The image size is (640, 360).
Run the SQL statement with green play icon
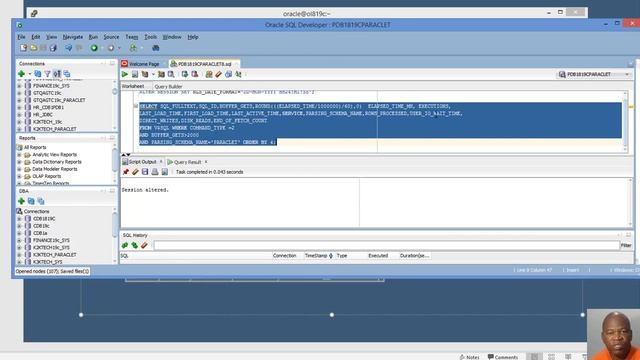point(125,74)
